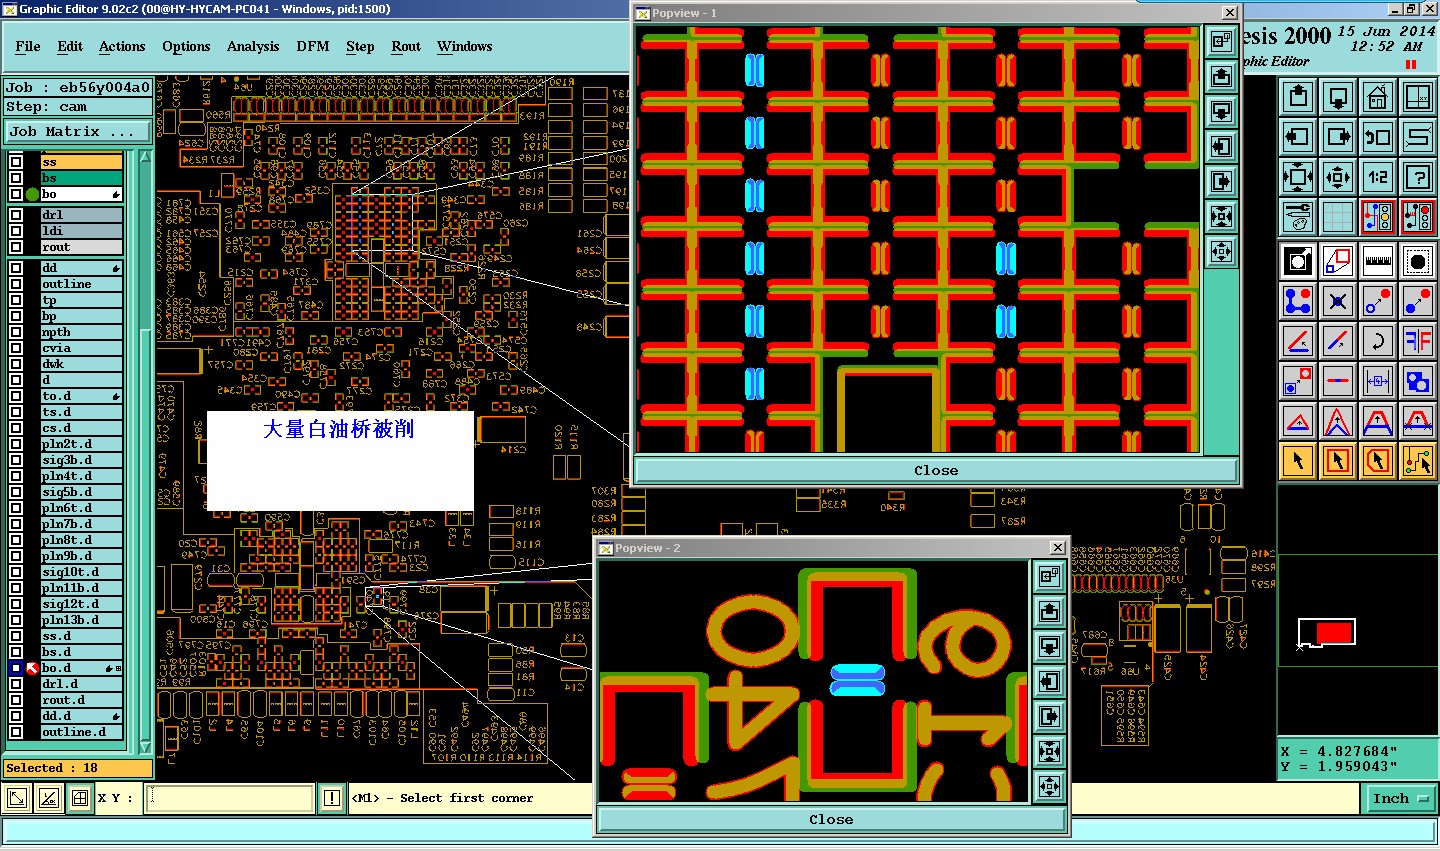Open the Windows menu
Image resolution: width=1440 pixels, height=851 pixels.
click(465, 47)
